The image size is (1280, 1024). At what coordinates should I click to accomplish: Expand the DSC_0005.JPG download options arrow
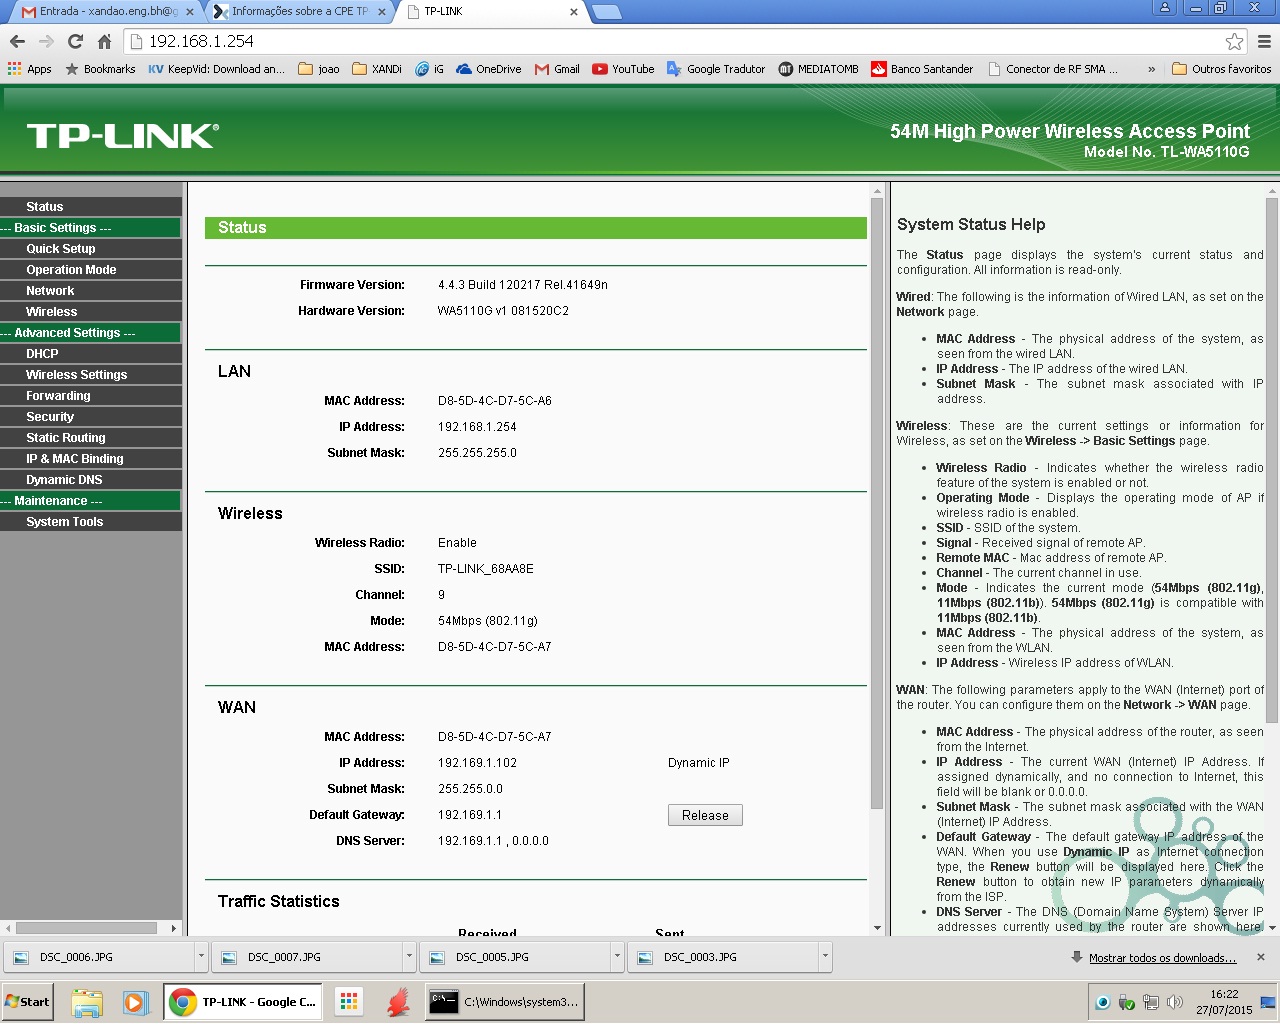point(617,957)
